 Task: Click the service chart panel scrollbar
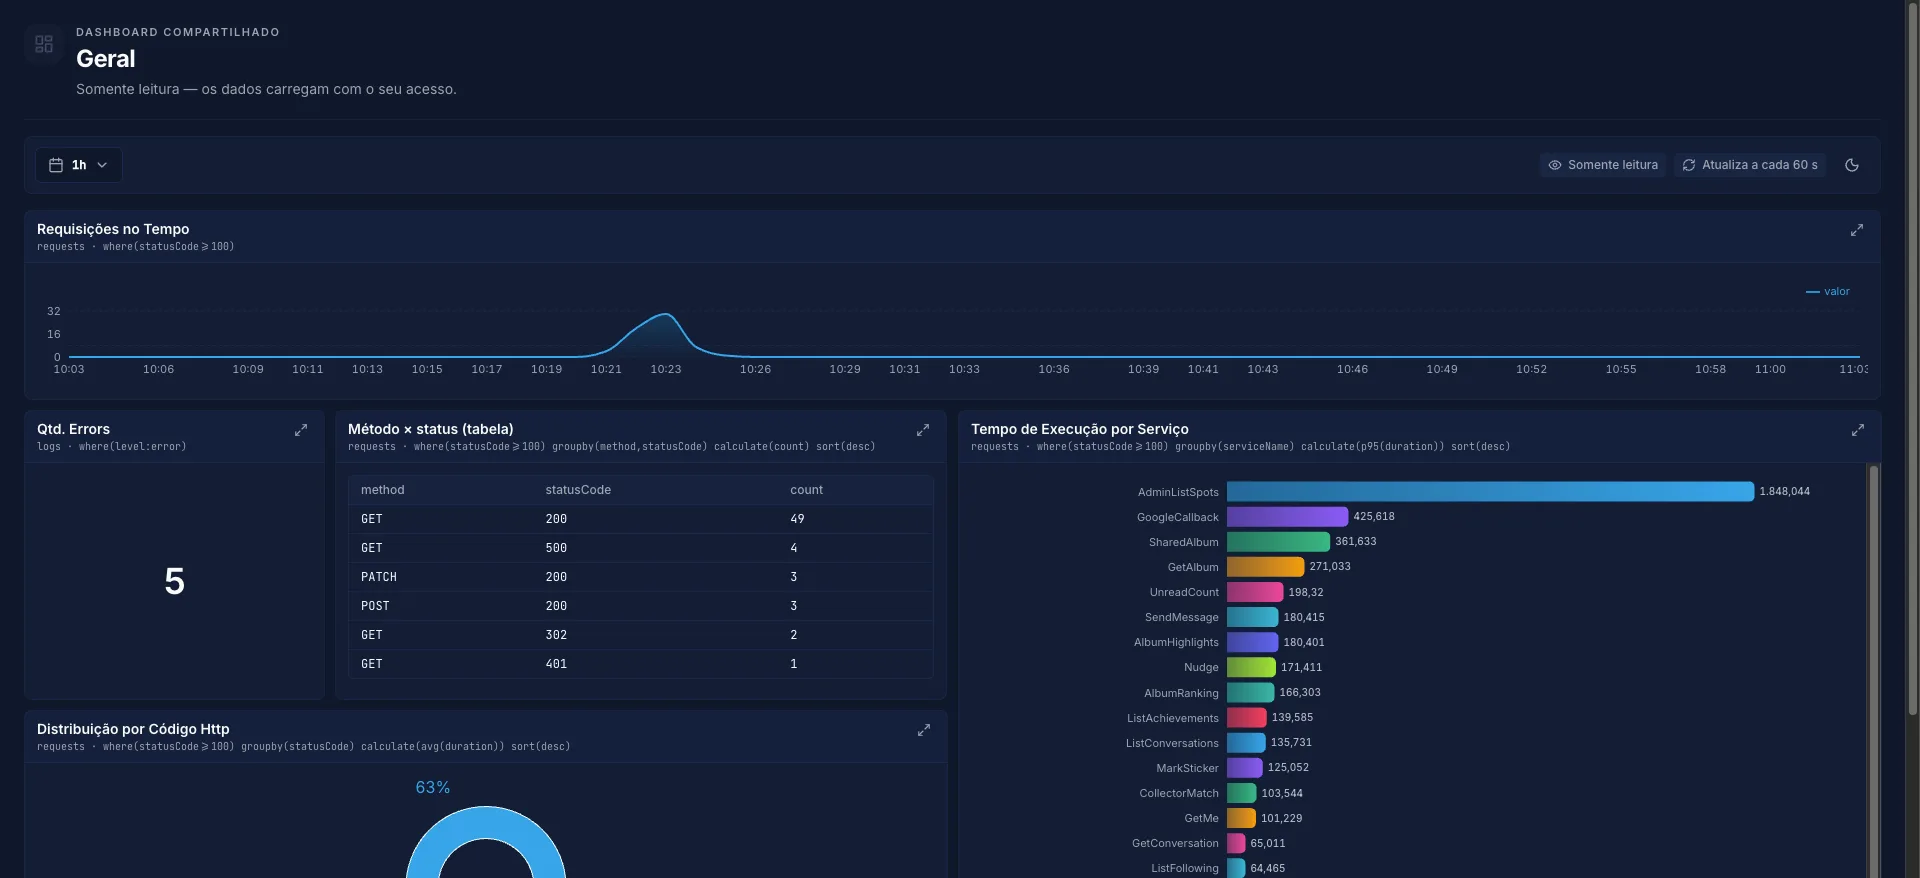pos(1873,670)
